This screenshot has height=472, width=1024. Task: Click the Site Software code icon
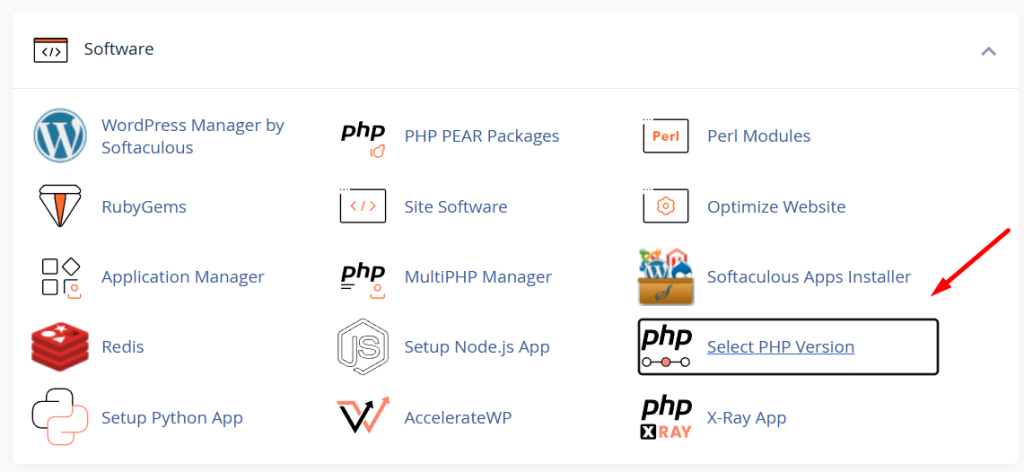point(363,206)
